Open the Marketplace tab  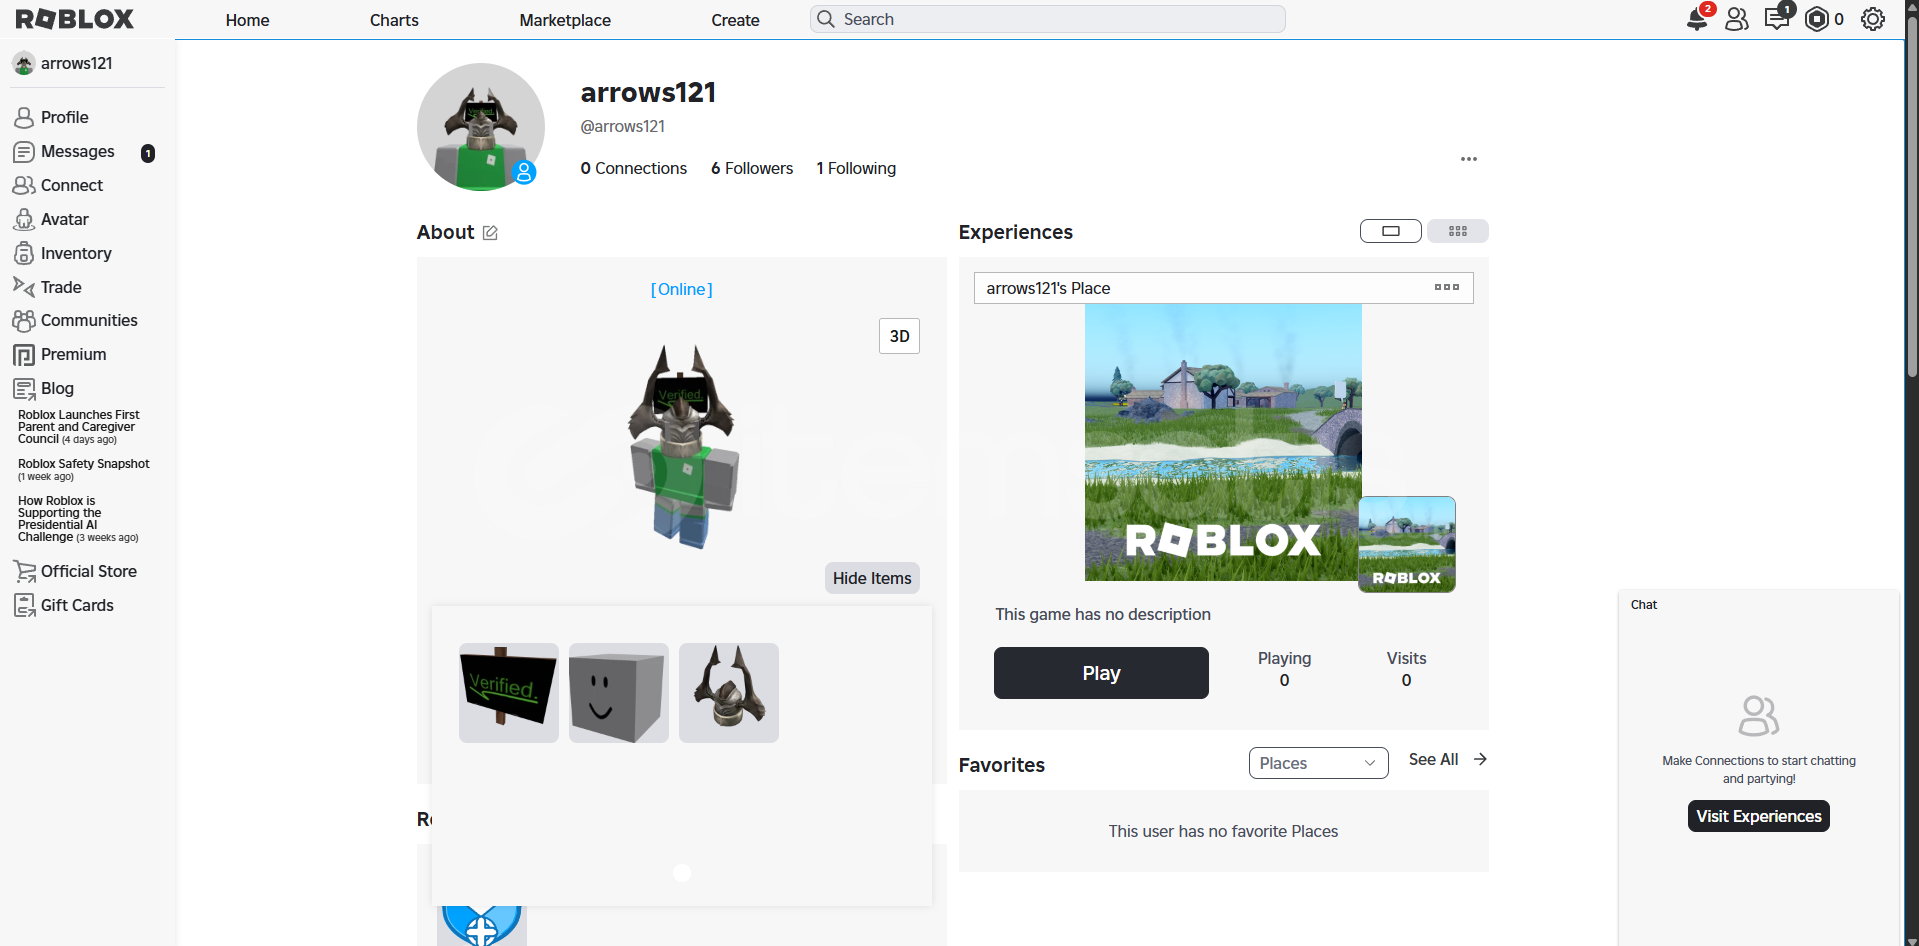565,20
